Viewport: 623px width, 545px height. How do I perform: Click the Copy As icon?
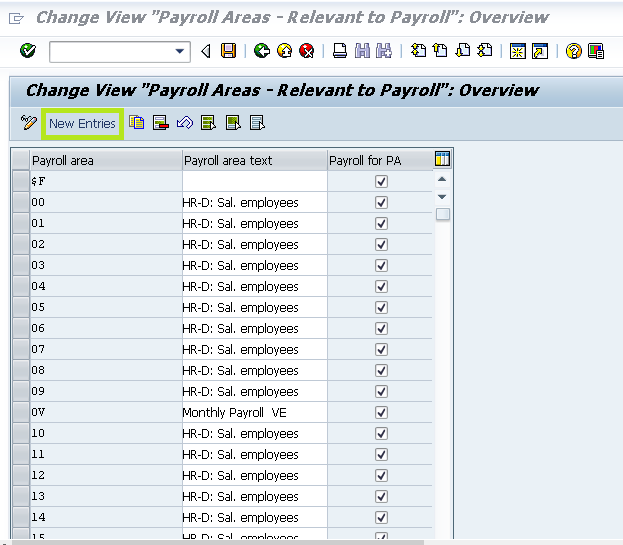(137, 123)
